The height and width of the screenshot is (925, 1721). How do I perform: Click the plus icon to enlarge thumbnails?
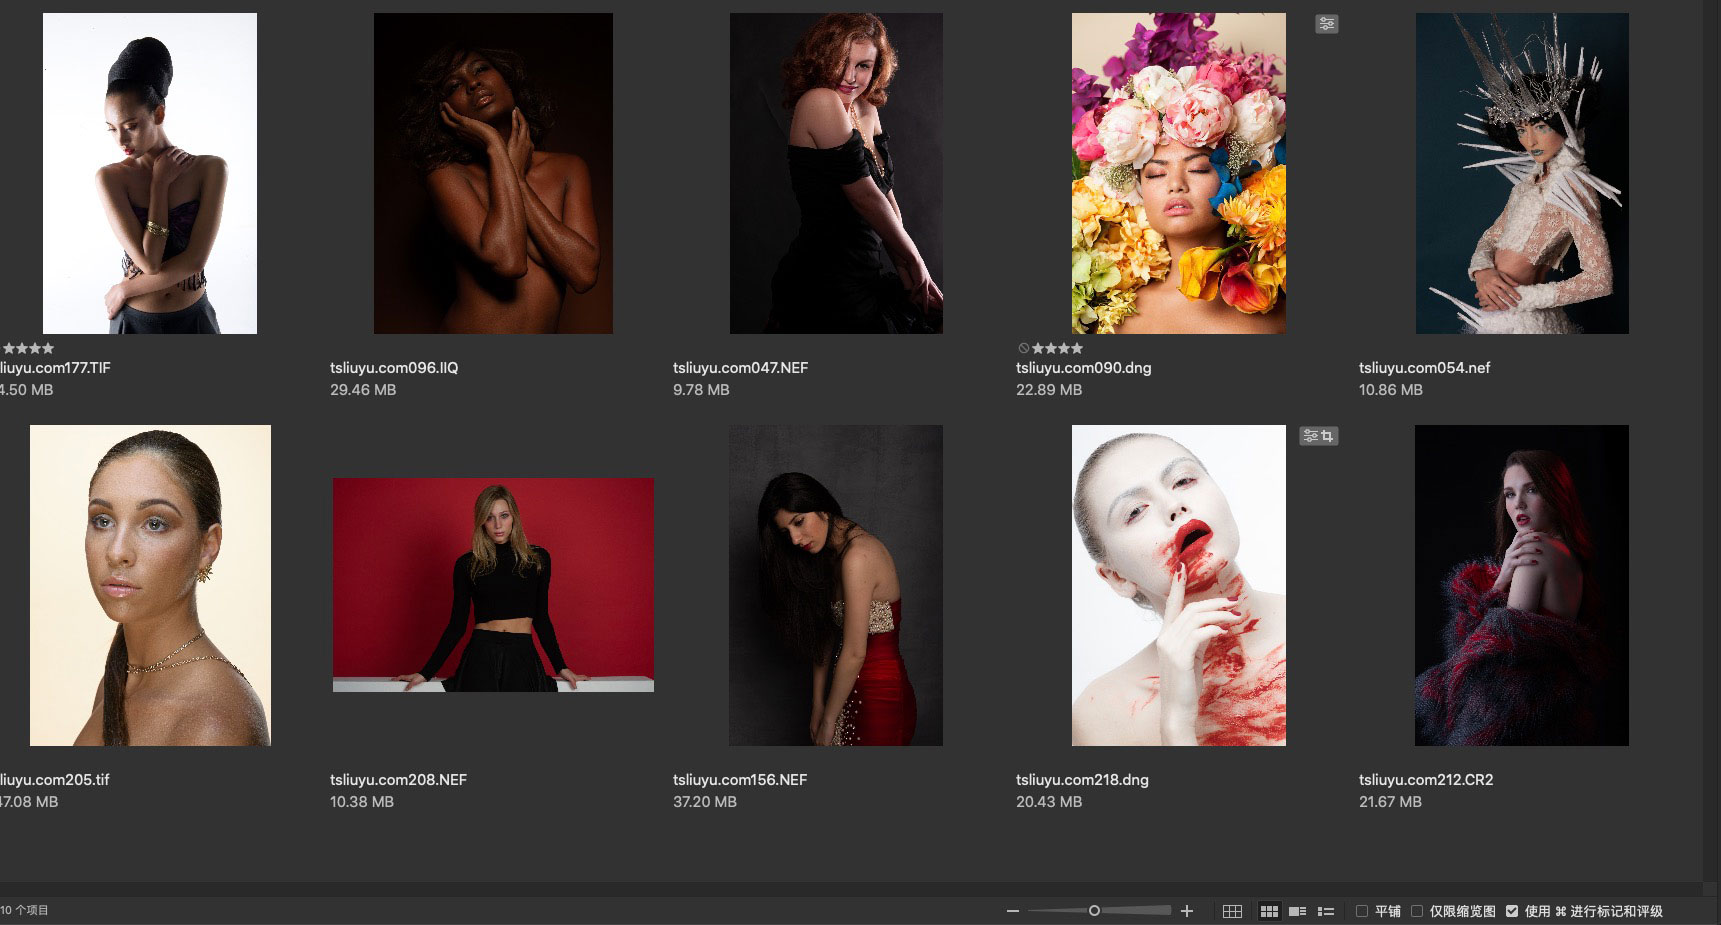click(x=1187, y=911)
